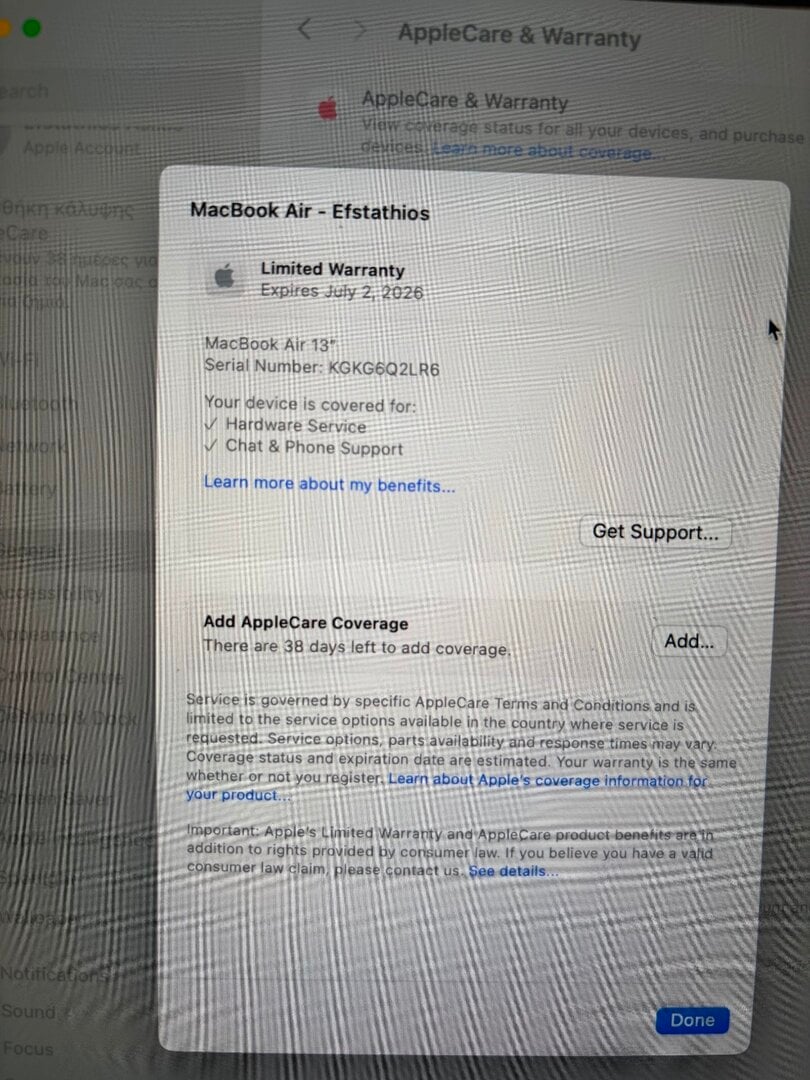Viewport: 810px width, 1080px height.
Task: Click Add... to add AppleCare coverage
Action: [689, 641]
